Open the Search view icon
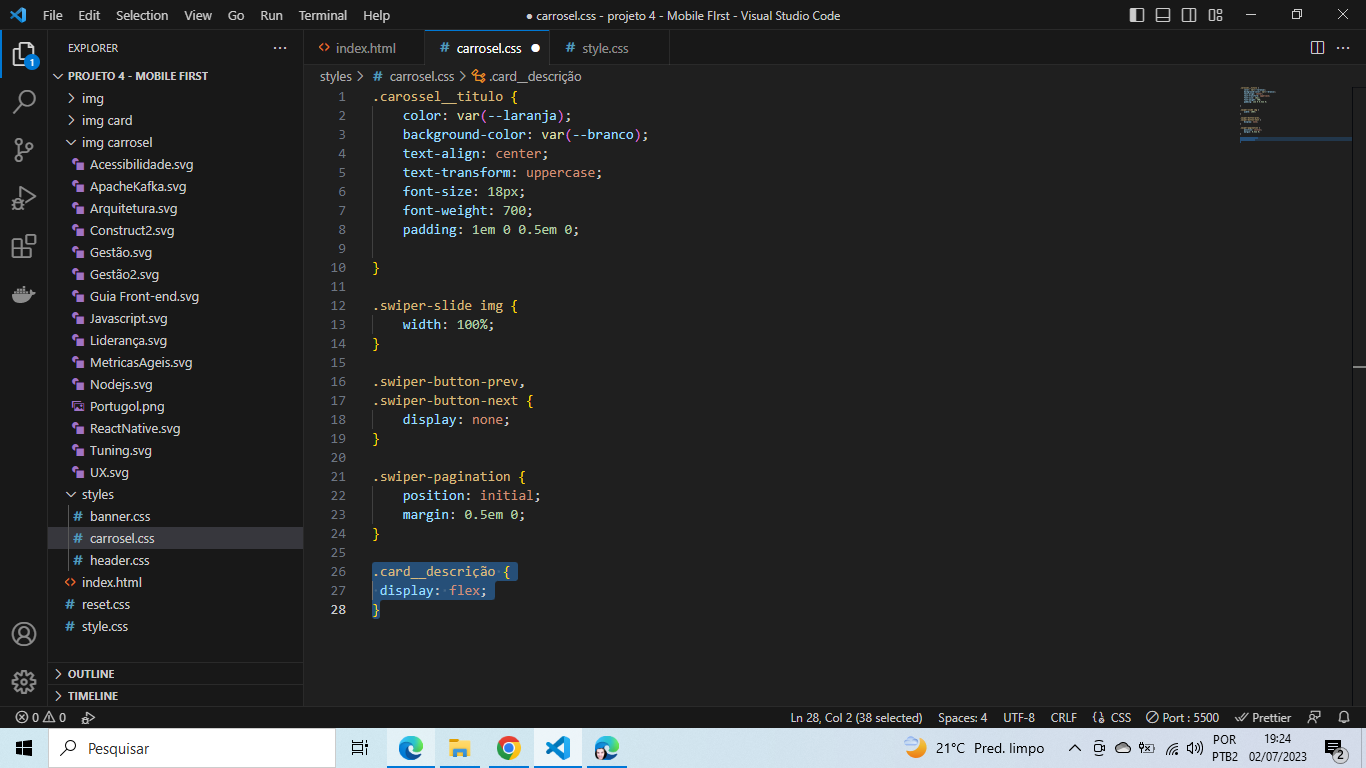This screenshot has height=768, width=1366. pos(24,102)
